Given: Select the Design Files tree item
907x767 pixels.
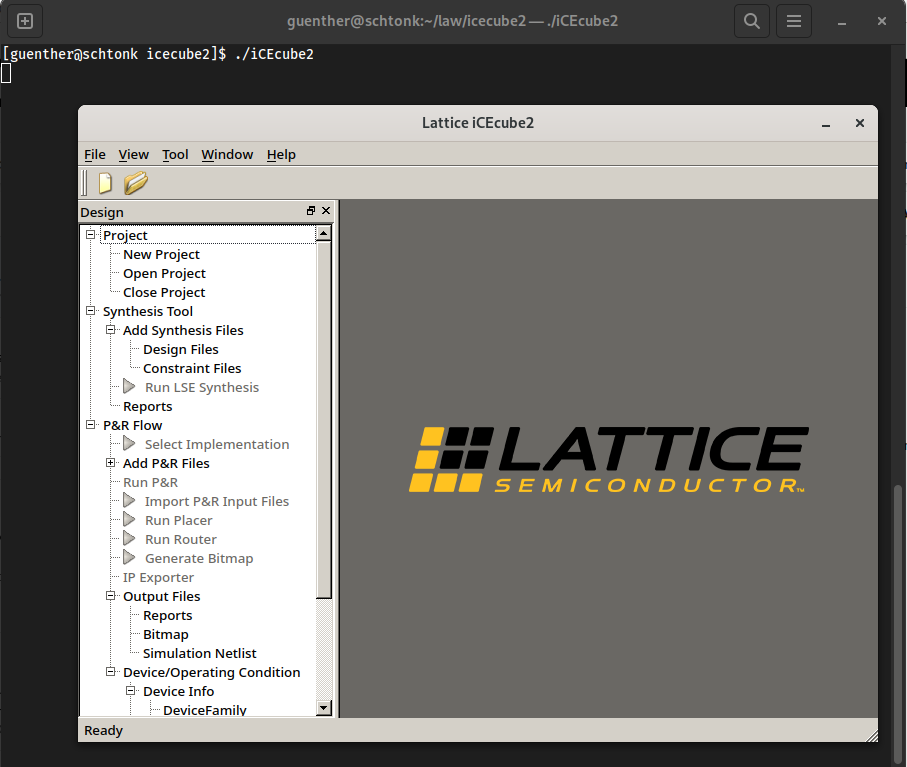Looking at the screenshot, I should tap(181, 349).
